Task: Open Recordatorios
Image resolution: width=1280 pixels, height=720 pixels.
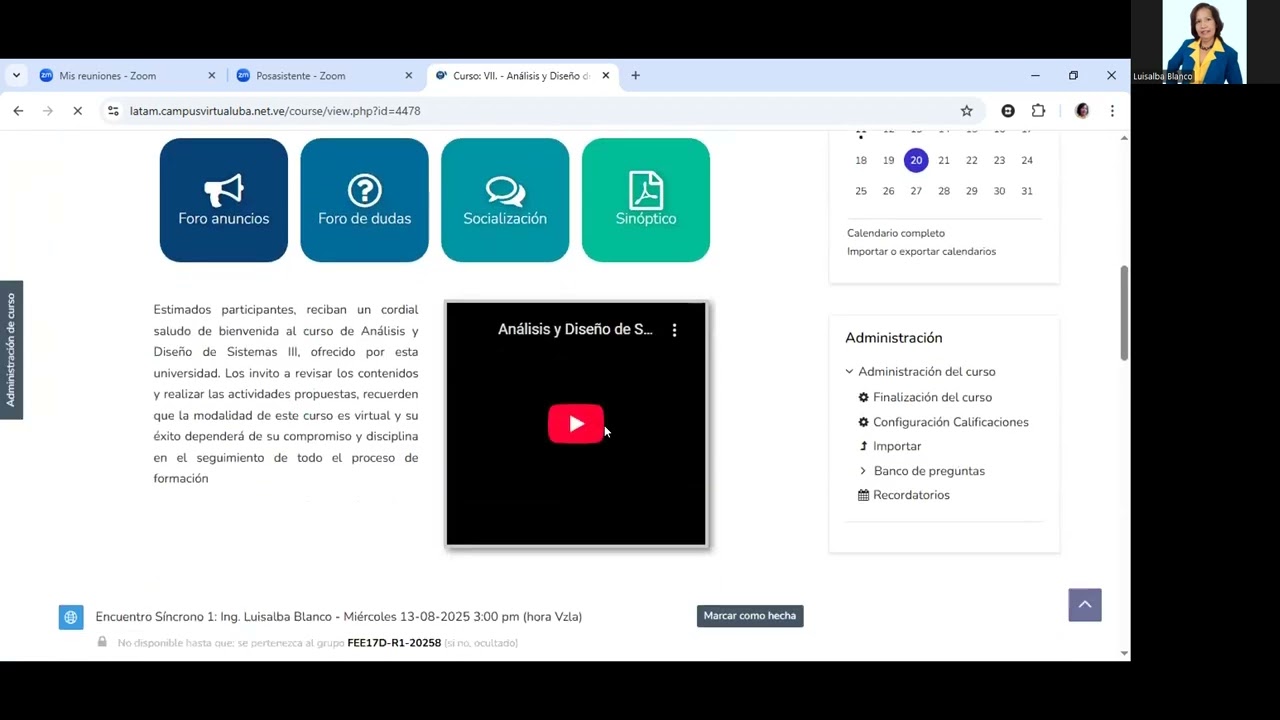Action: coord(911,495)
